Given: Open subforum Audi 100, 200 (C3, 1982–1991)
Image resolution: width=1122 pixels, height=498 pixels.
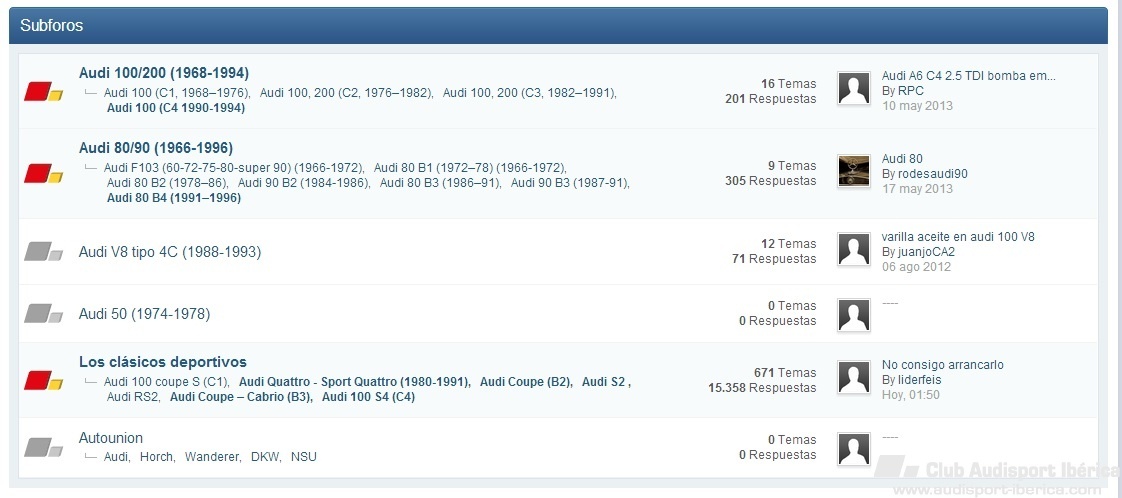Looking at the screenshot, I should 530,92.
